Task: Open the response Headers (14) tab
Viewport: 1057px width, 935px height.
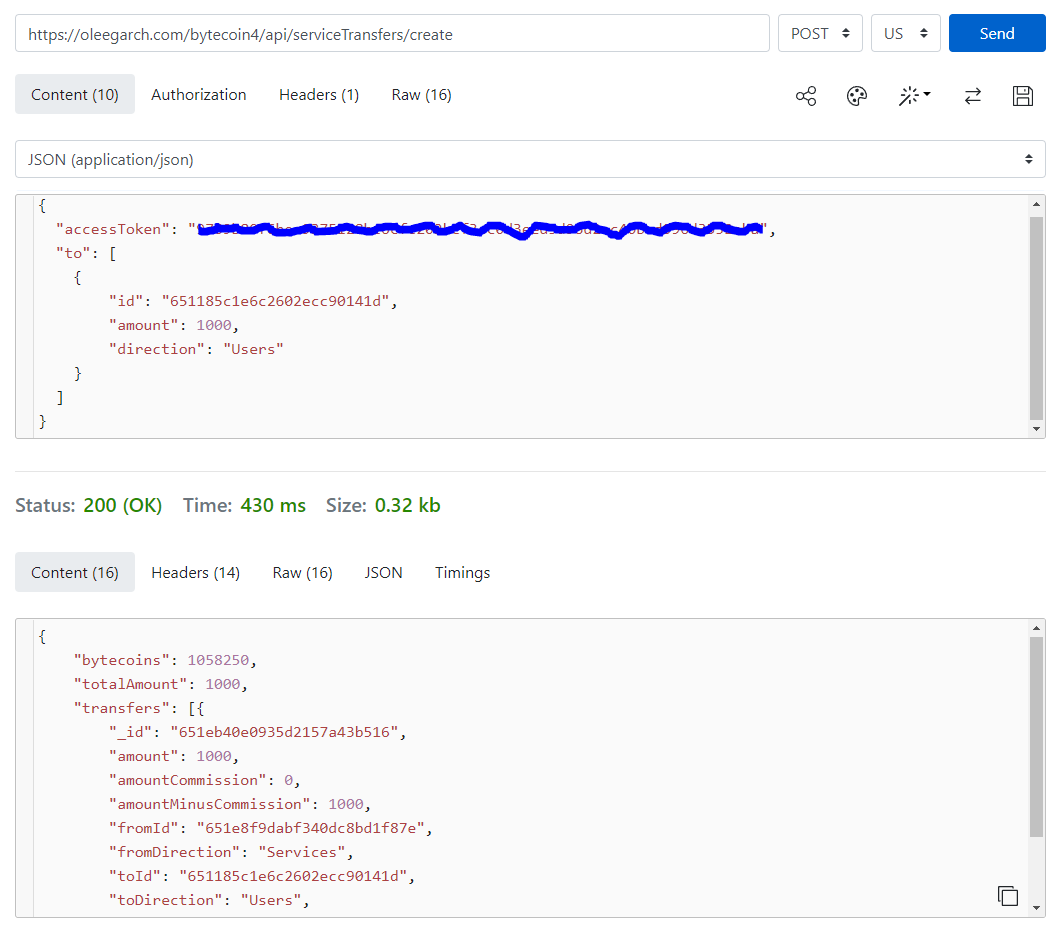Action: click(x=195, y=573)
